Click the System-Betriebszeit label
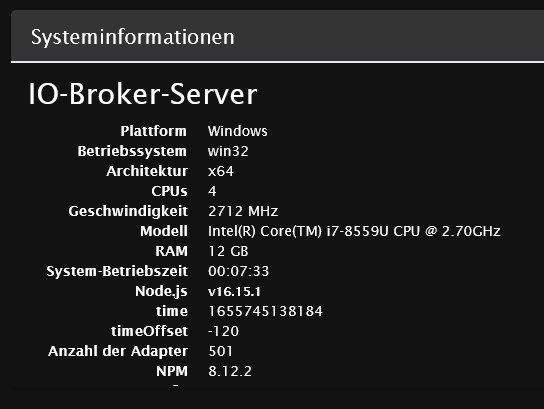This screenshot has height=409, width=544. (117, 271)
